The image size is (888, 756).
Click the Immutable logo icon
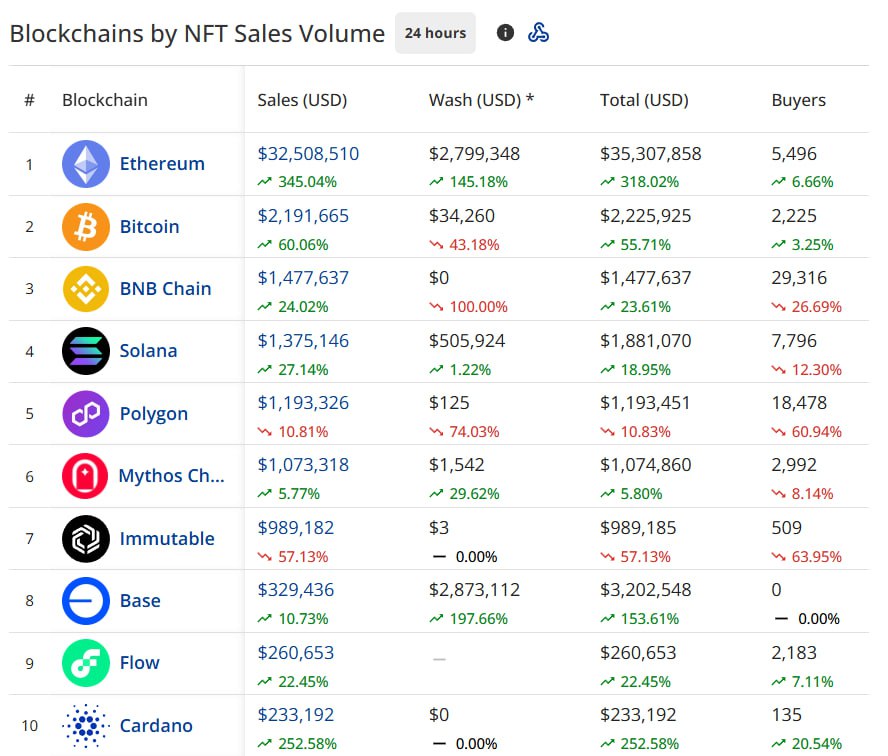coord(86,539)
